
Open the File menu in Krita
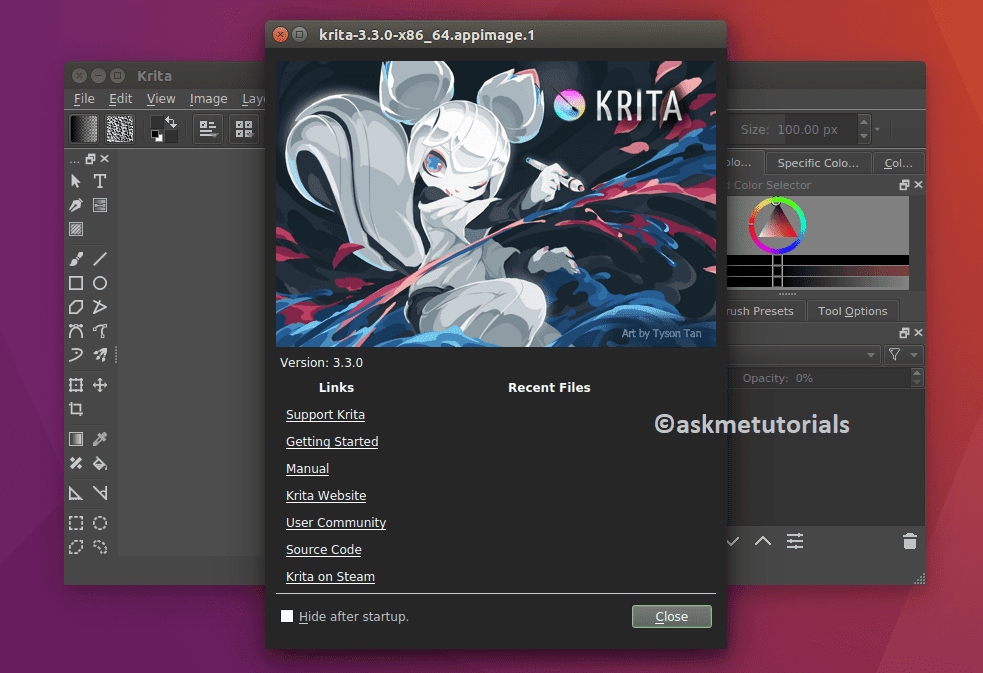click(x=84, y=98)
